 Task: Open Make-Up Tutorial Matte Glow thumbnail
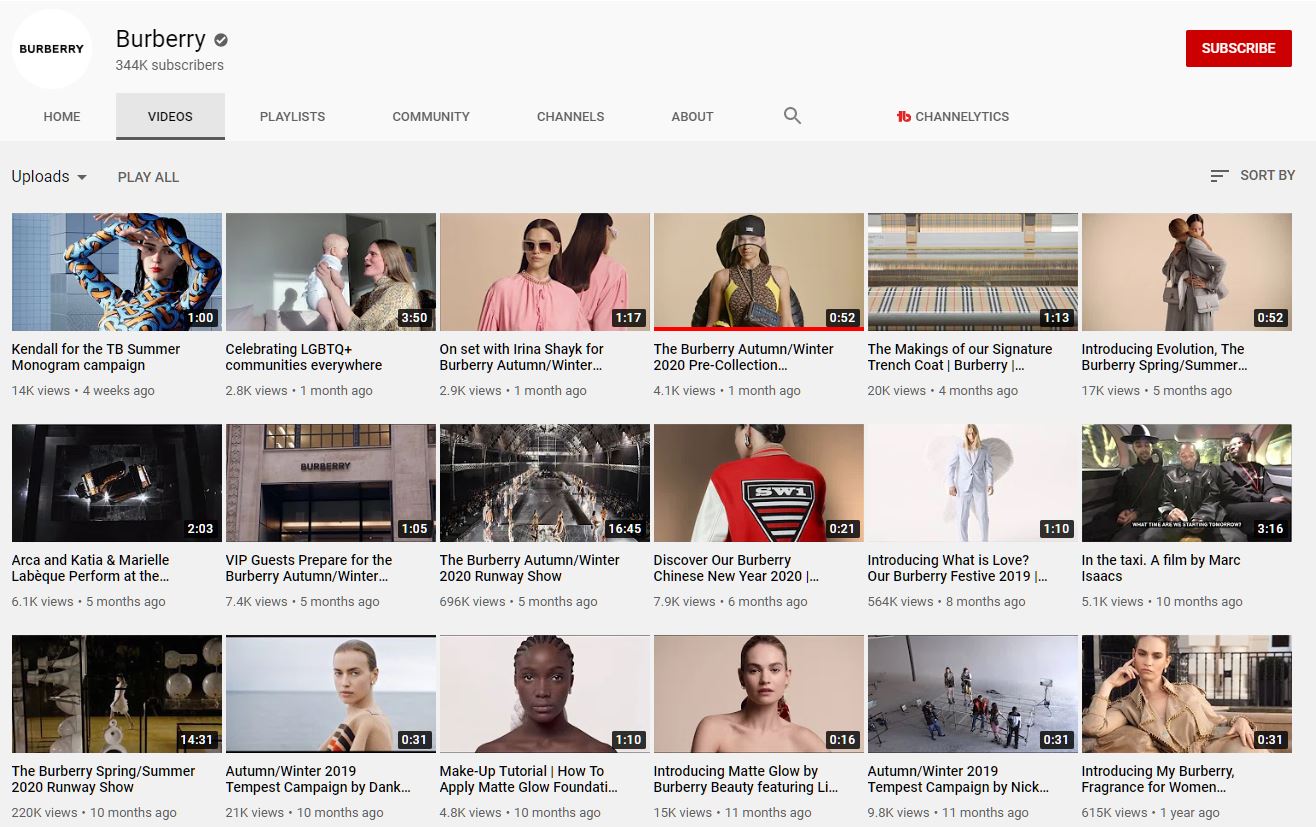click(545, 694)
